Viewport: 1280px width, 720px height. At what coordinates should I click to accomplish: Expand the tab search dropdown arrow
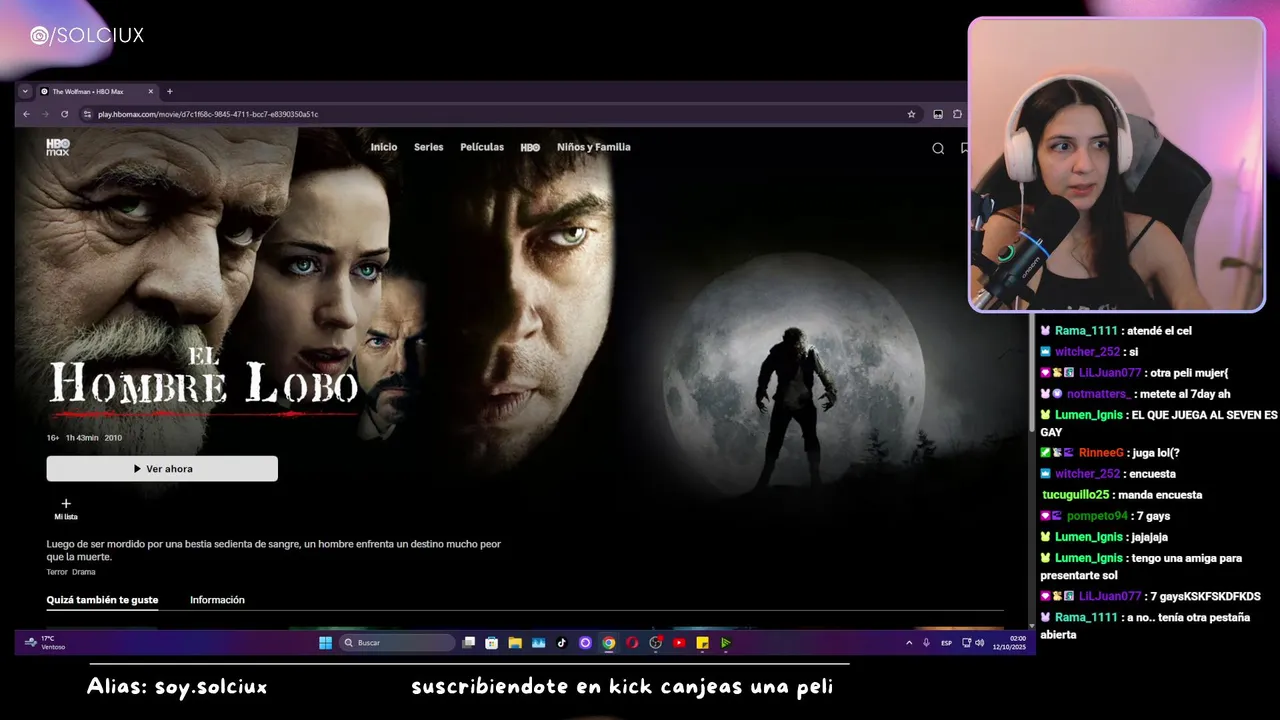pyautogui.click(x=25, y=91)
